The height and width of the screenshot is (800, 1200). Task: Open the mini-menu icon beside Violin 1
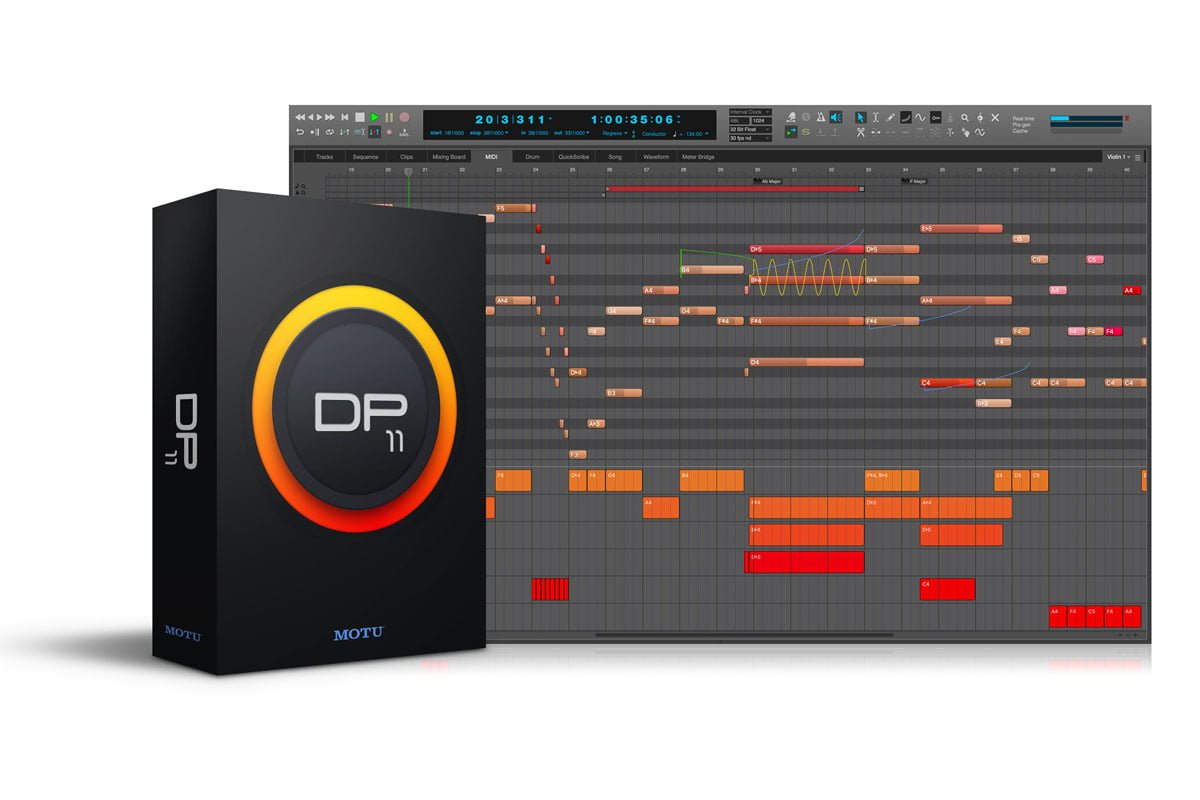(1138, 157)
